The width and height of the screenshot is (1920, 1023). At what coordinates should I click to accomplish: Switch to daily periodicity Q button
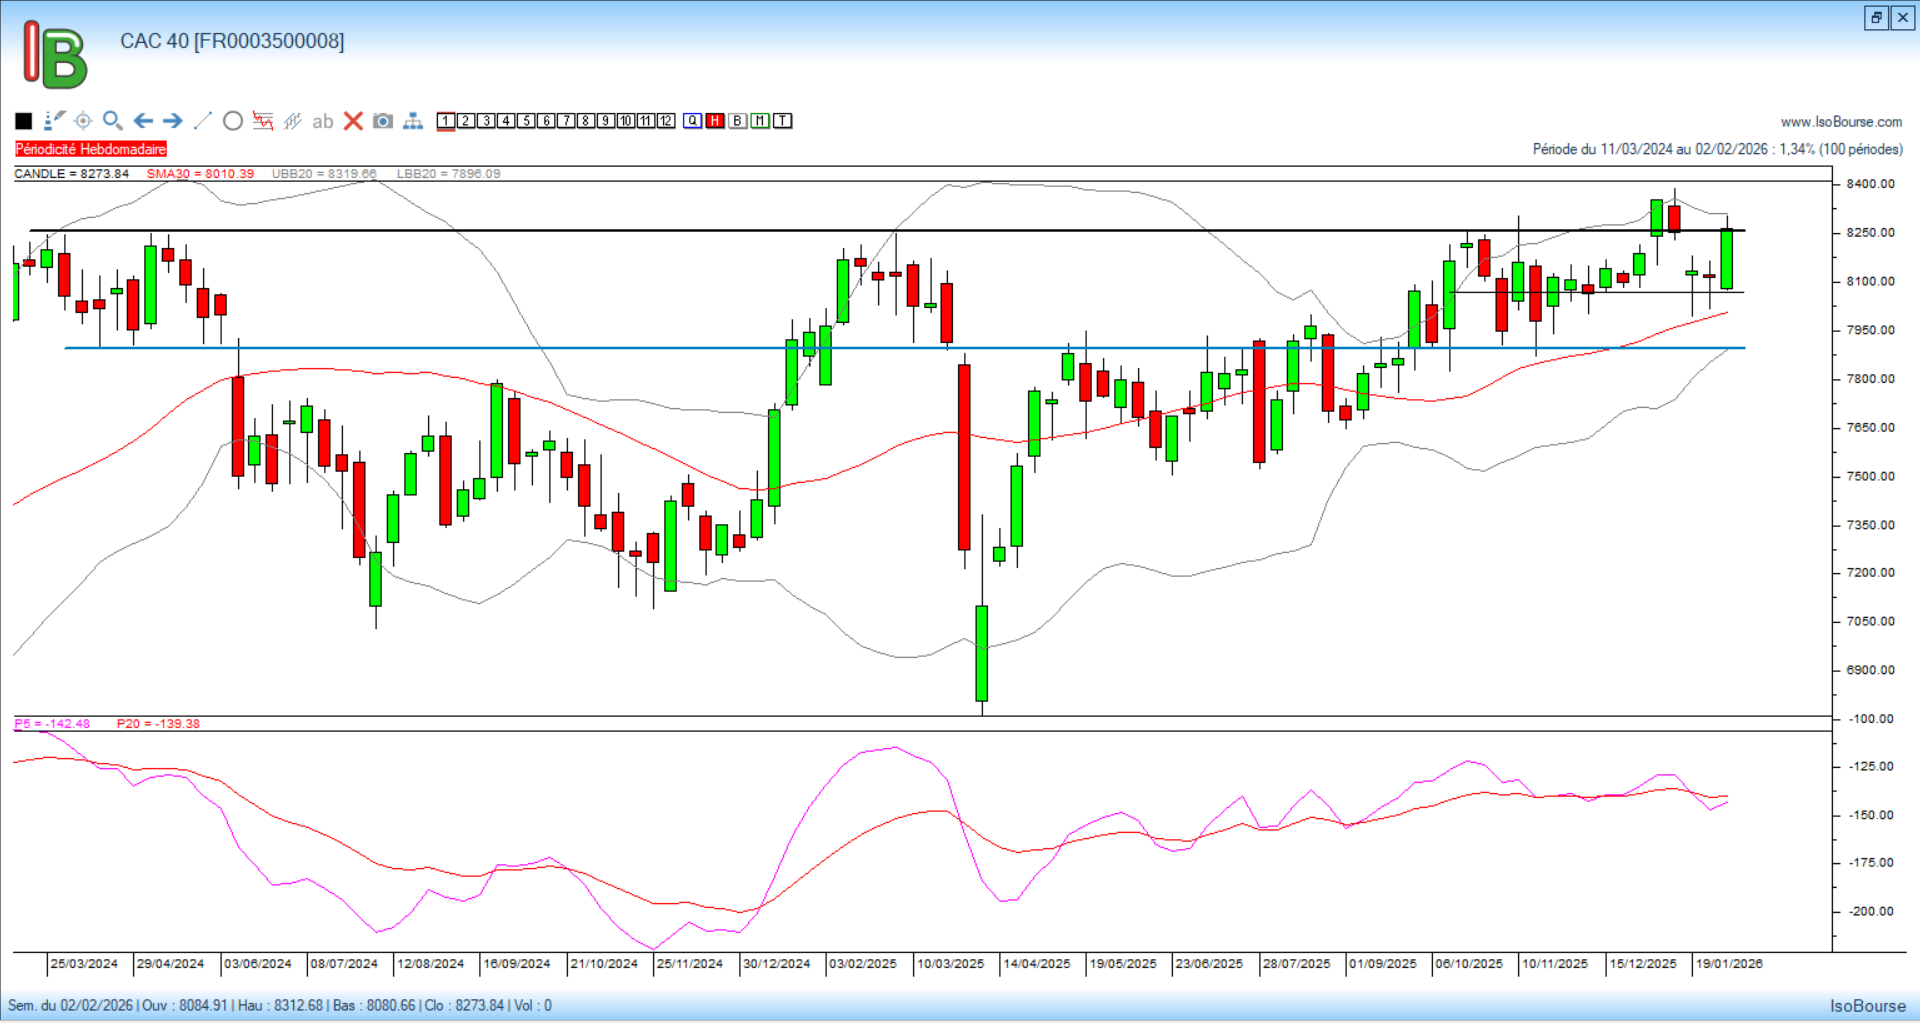pos(692,121)
